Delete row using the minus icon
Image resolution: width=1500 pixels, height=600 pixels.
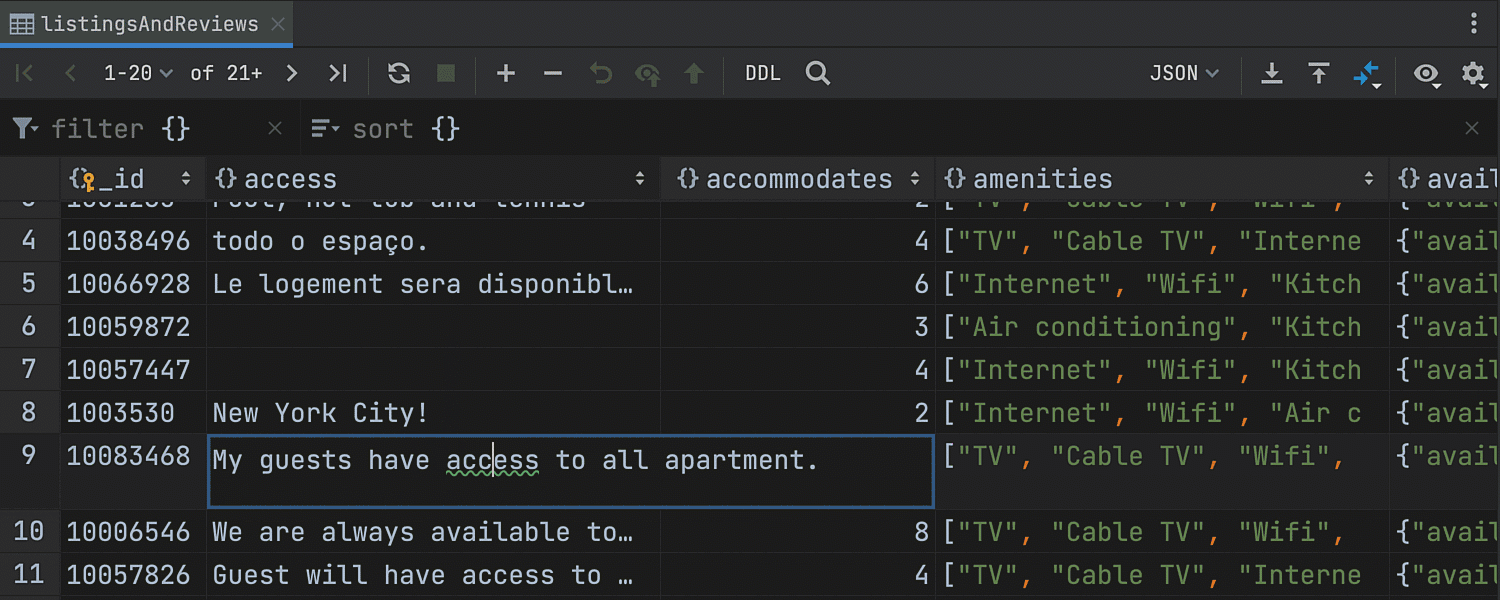click(x=553, y=73)
